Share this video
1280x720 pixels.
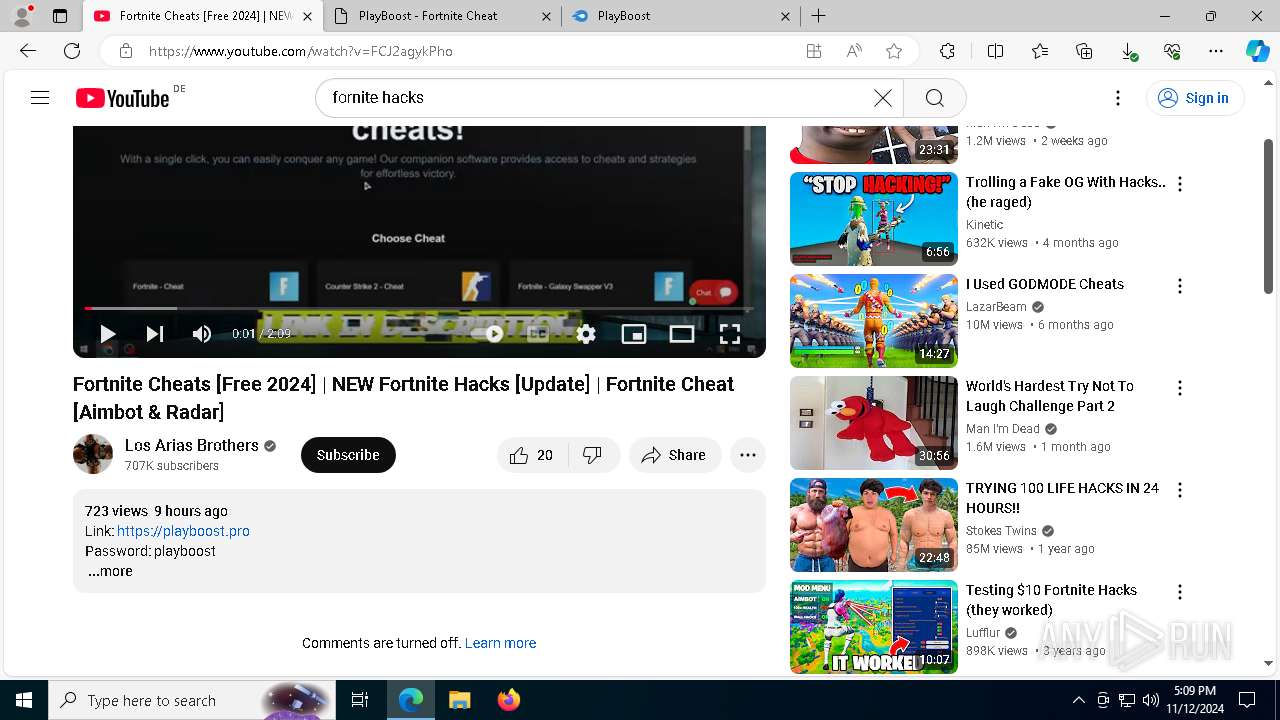(675, 455)
